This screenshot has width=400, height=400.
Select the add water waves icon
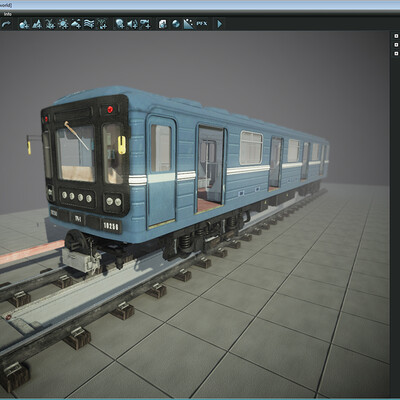(x=89, y=24)
